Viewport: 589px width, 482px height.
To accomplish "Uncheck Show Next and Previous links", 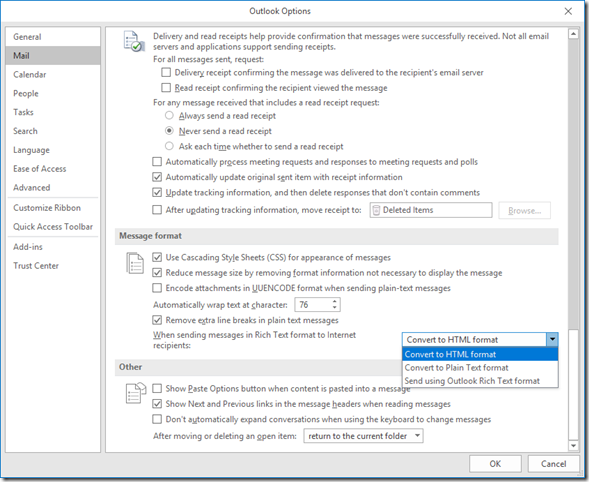I will tap(157, 404).
